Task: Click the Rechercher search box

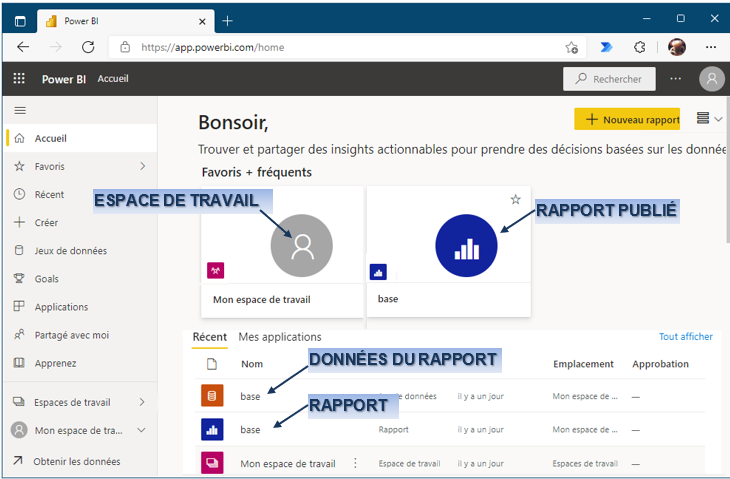Action: click(x=609, y=79)
